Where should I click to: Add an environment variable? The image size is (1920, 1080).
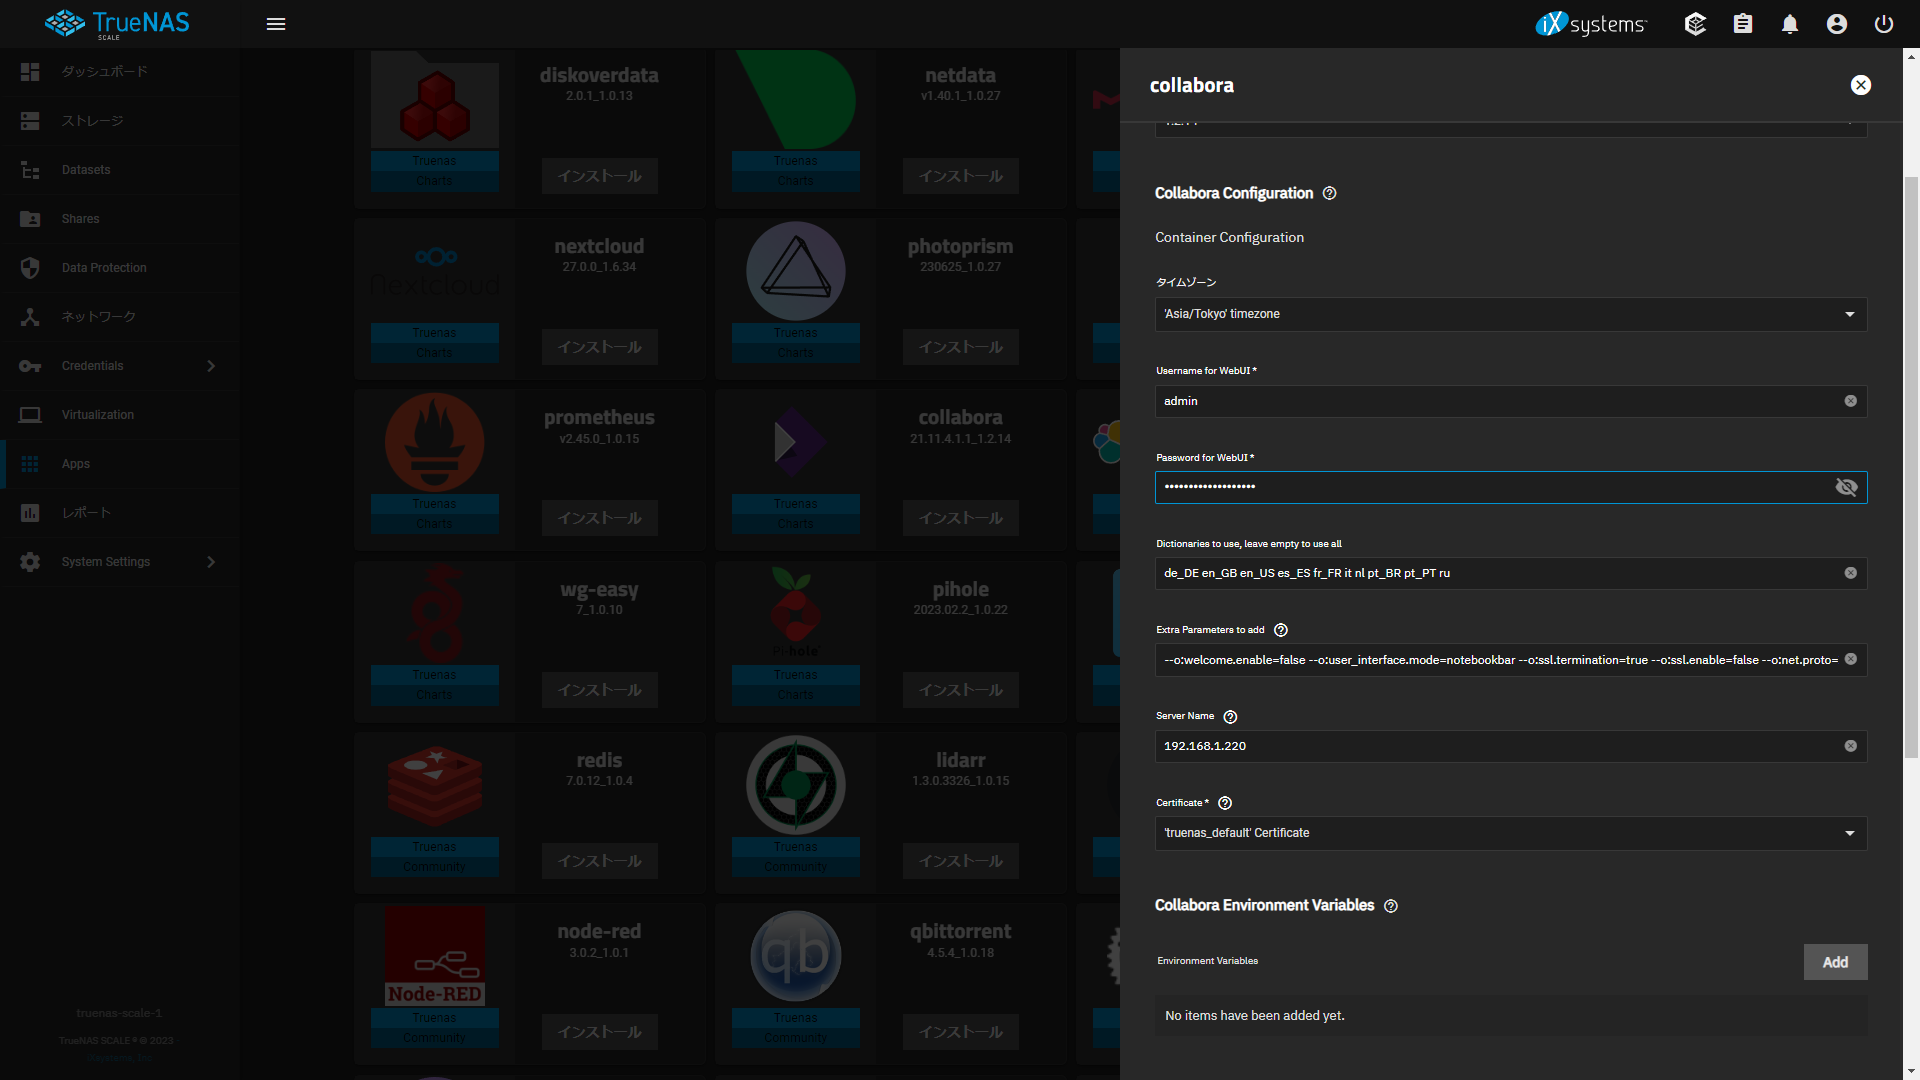(1835, 962)
